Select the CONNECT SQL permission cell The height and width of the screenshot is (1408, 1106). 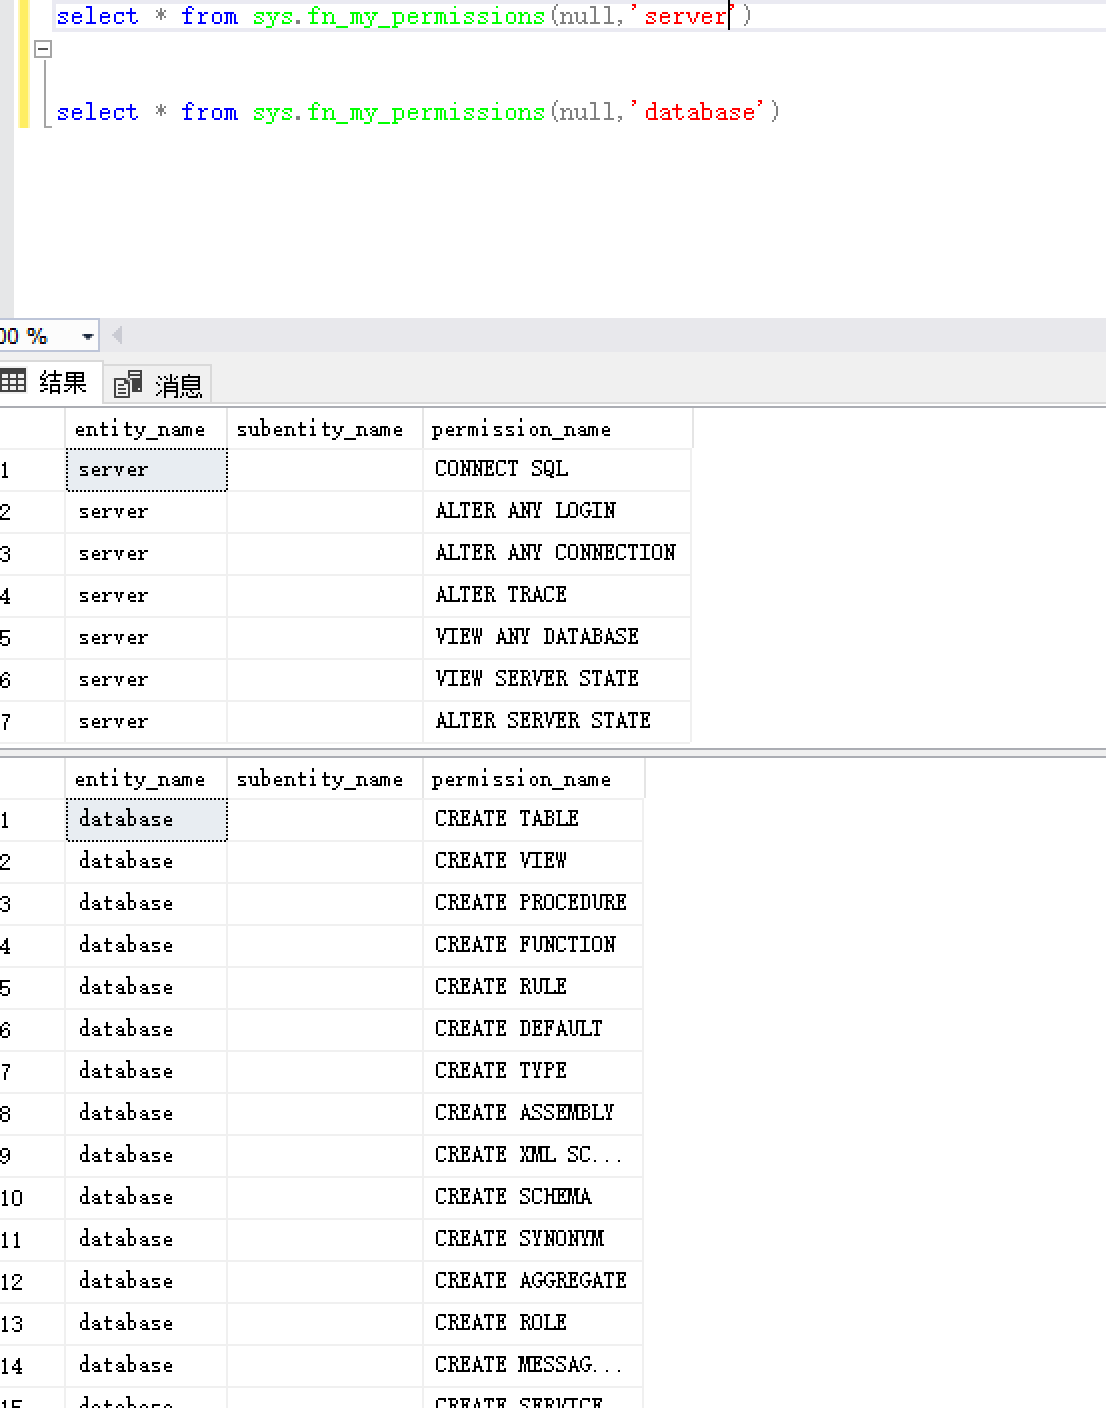(557, 469)
